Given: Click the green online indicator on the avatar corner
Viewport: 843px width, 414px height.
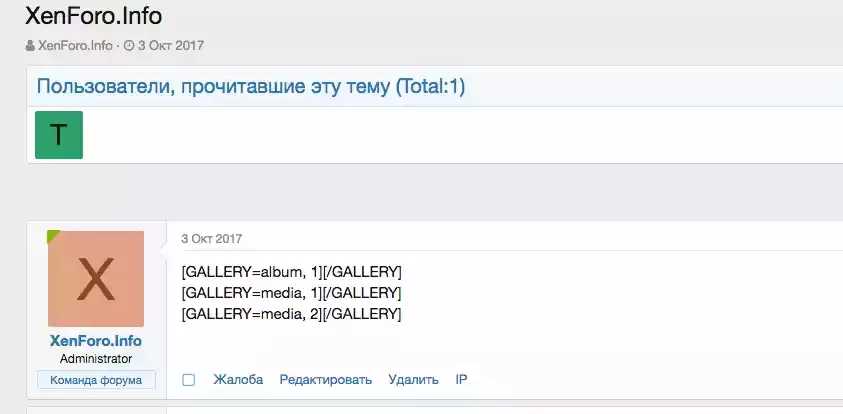Looking at the screenshot, I should click(x=52, y=235).
